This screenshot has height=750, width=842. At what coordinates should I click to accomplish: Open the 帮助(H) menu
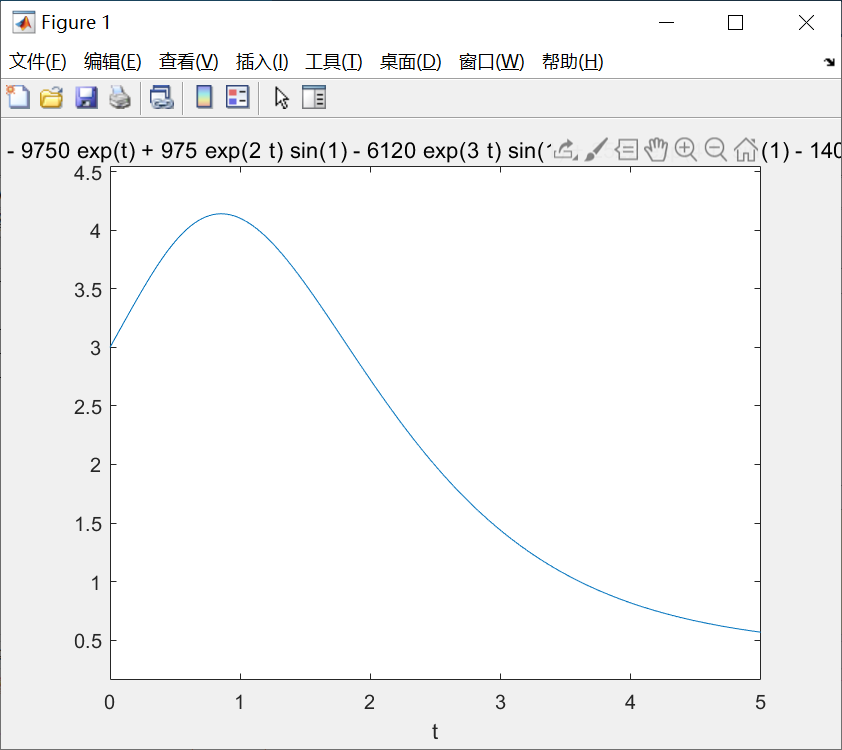click(x=572, y=62)
